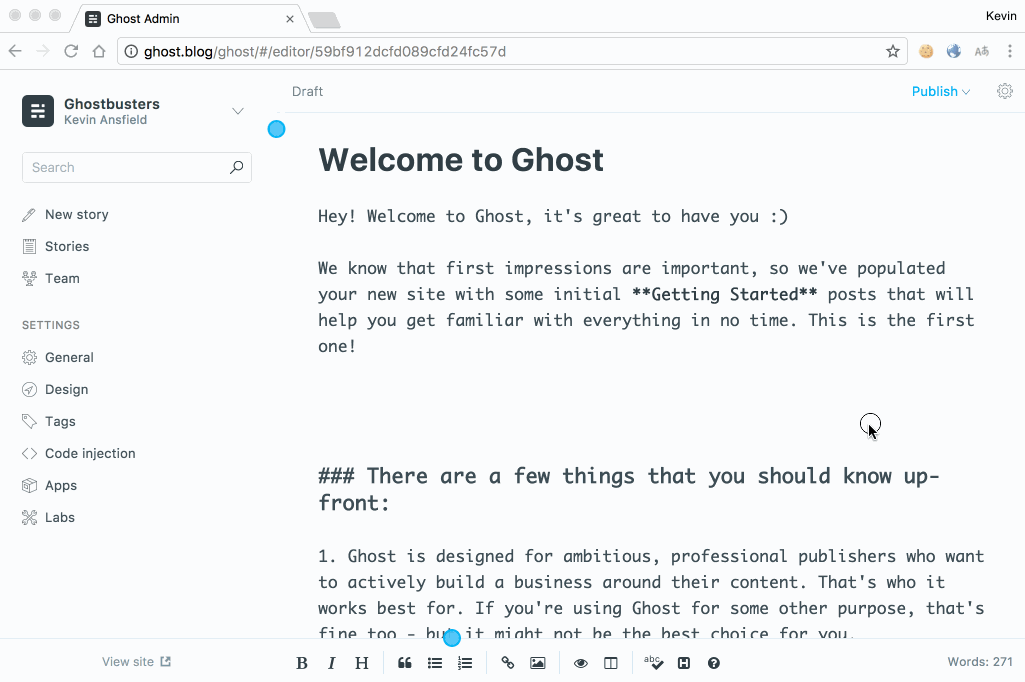
Task: Toggle side-by-side split view
Action: tap(611, 663)
